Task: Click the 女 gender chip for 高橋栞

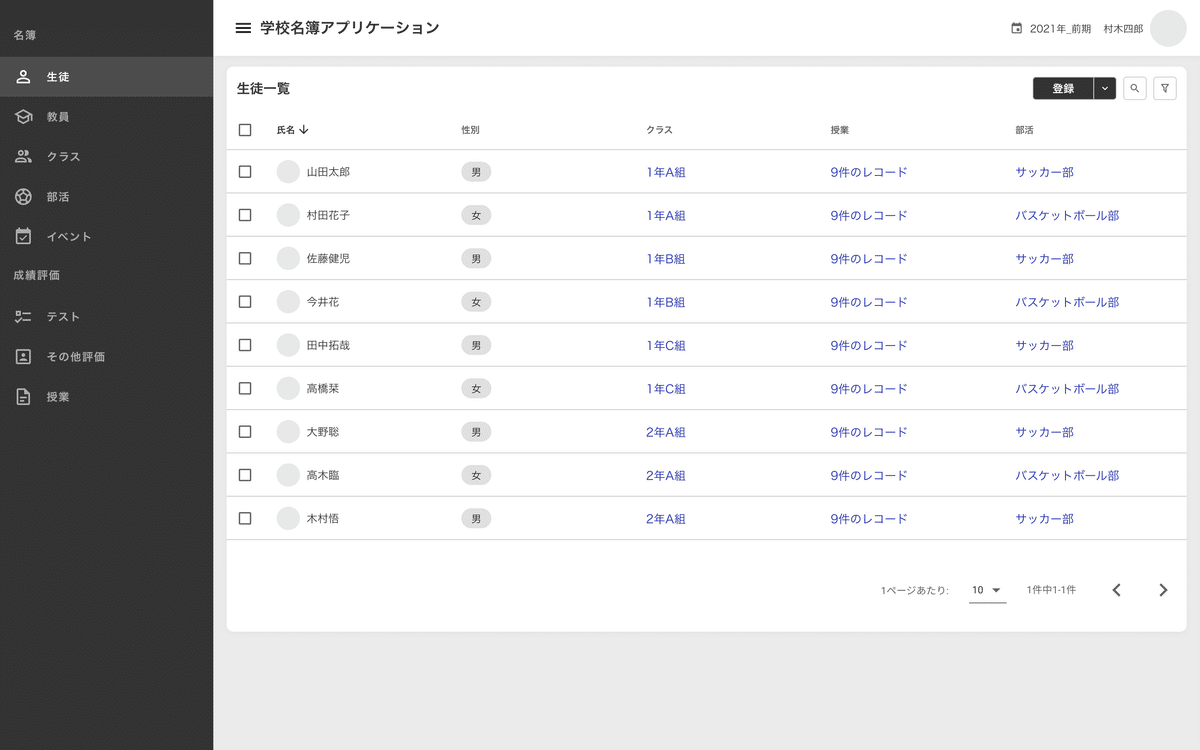Action: tap(476, 388)
